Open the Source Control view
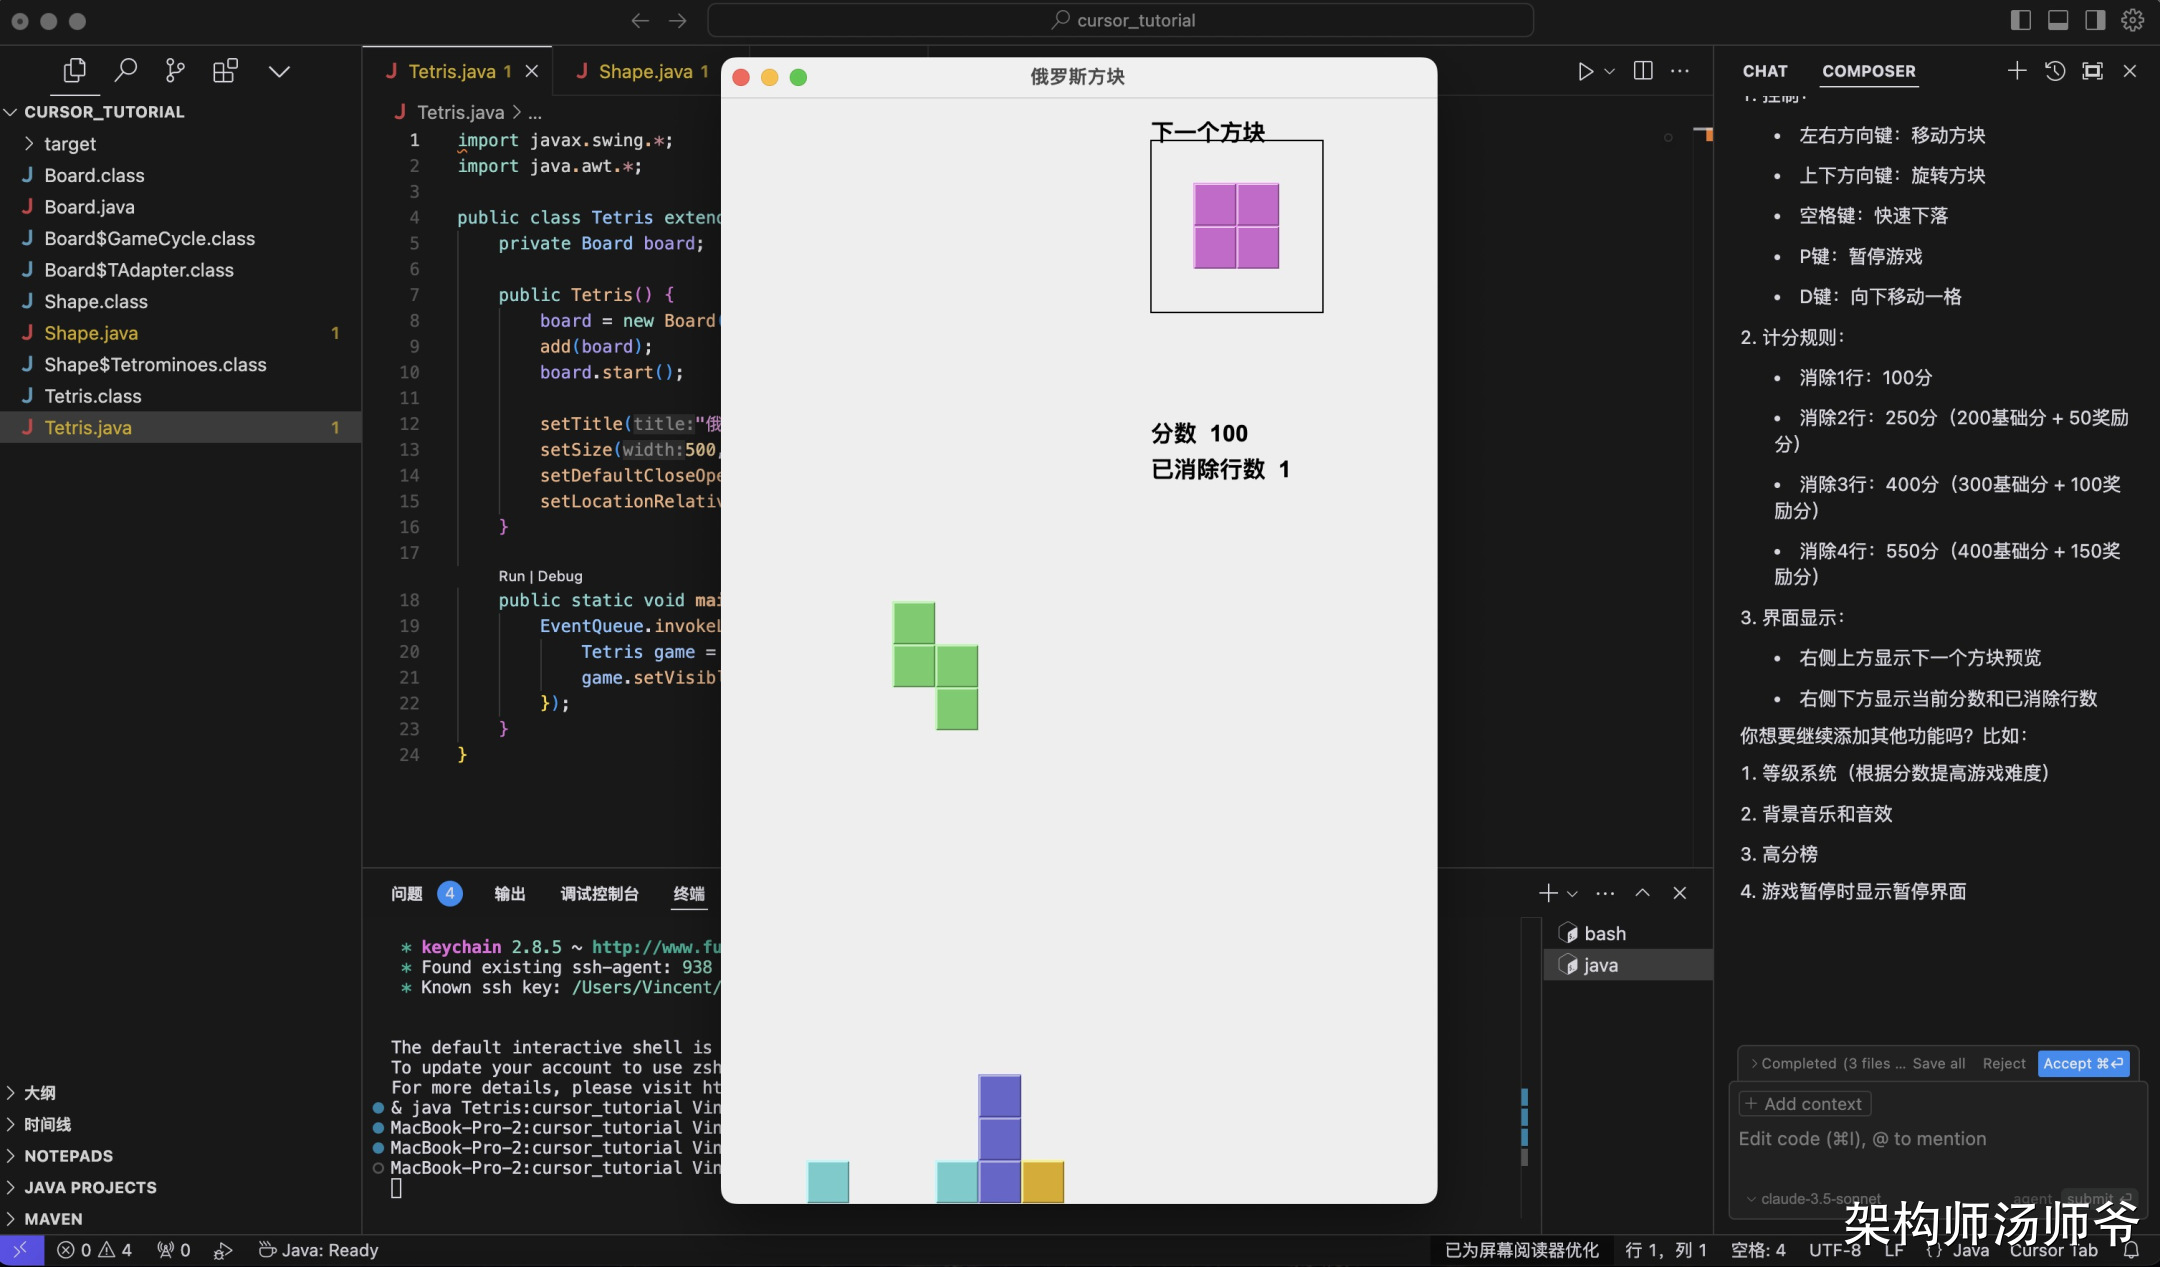Viewport: 2160px width, 1267px height. [x=175, y=70]
